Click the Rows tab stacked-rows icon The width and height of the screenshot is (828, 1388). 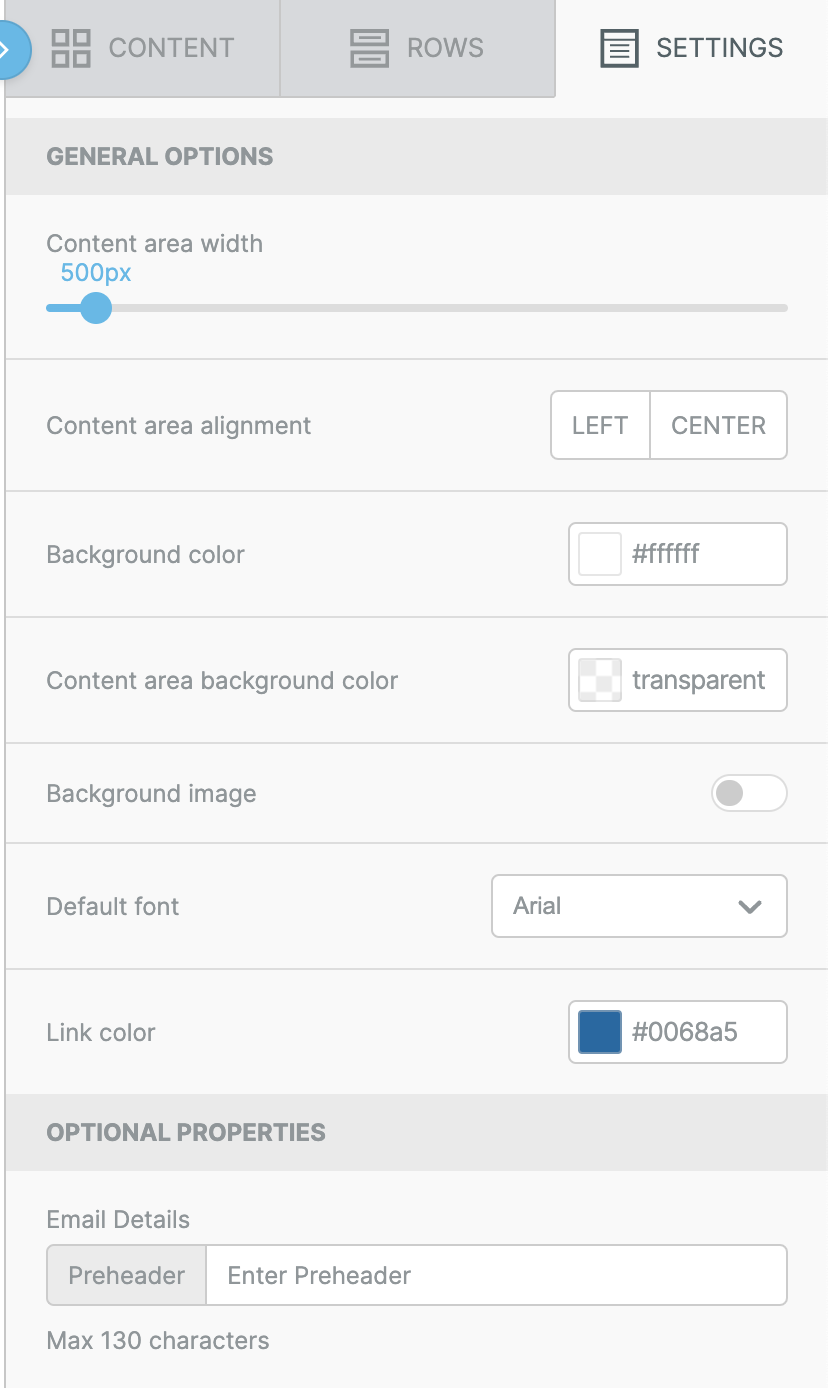pyautogui.click(x=369, y=48)
